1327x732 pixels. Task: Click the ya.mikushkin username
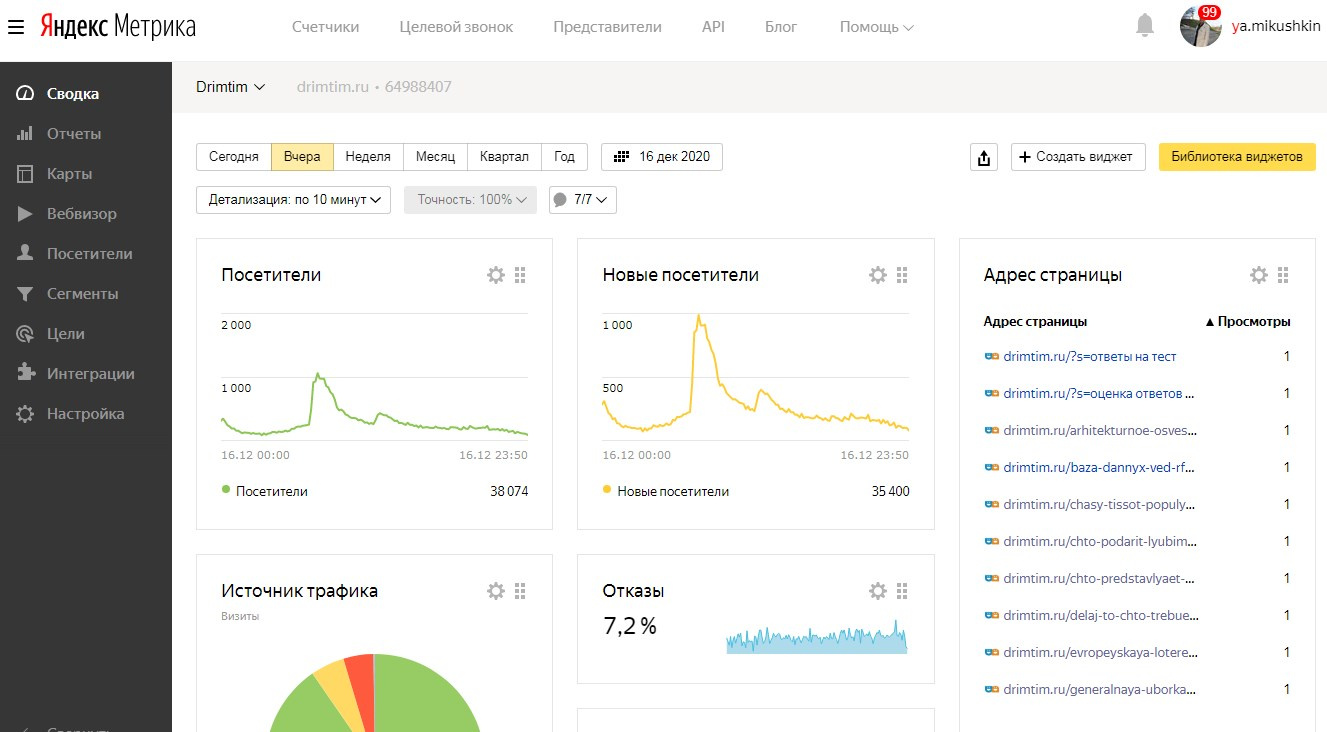1276,27
